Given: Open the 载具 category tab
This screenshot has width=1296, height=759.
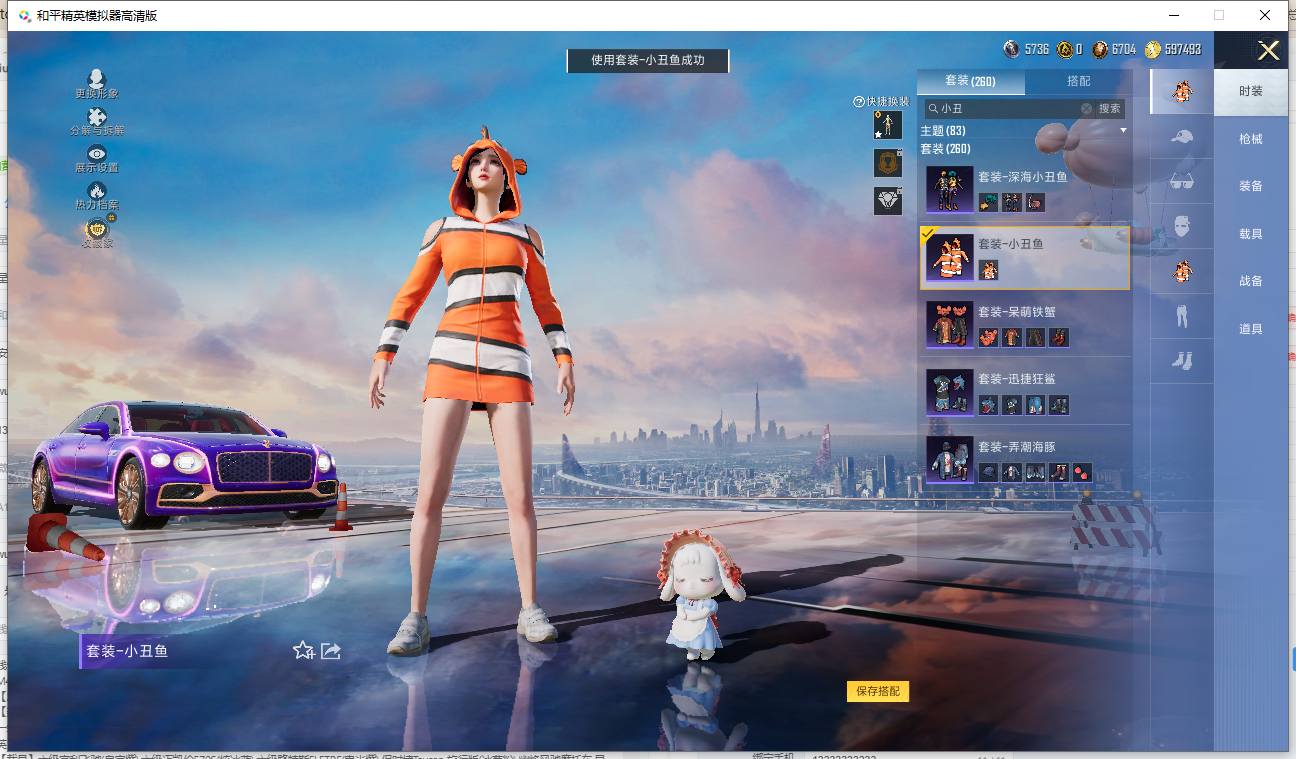Looking at the screenshot, I should click(1251, 234).
